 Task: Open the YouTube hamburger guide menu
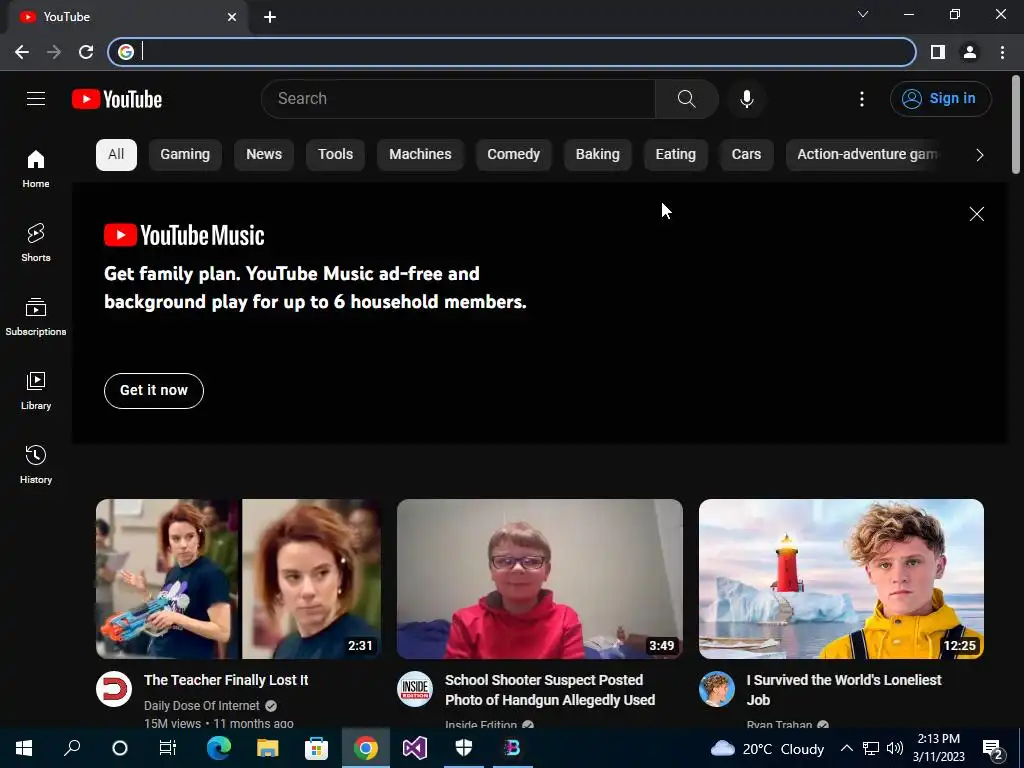36,99
